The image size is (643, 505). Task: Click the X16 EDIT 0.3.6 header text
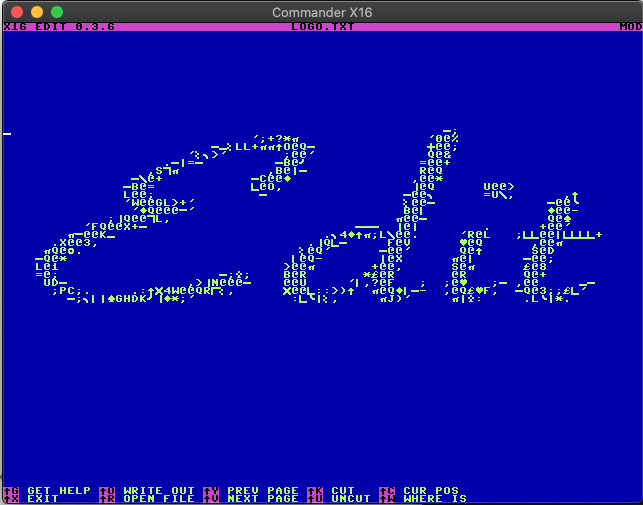[x=59, y=27]
